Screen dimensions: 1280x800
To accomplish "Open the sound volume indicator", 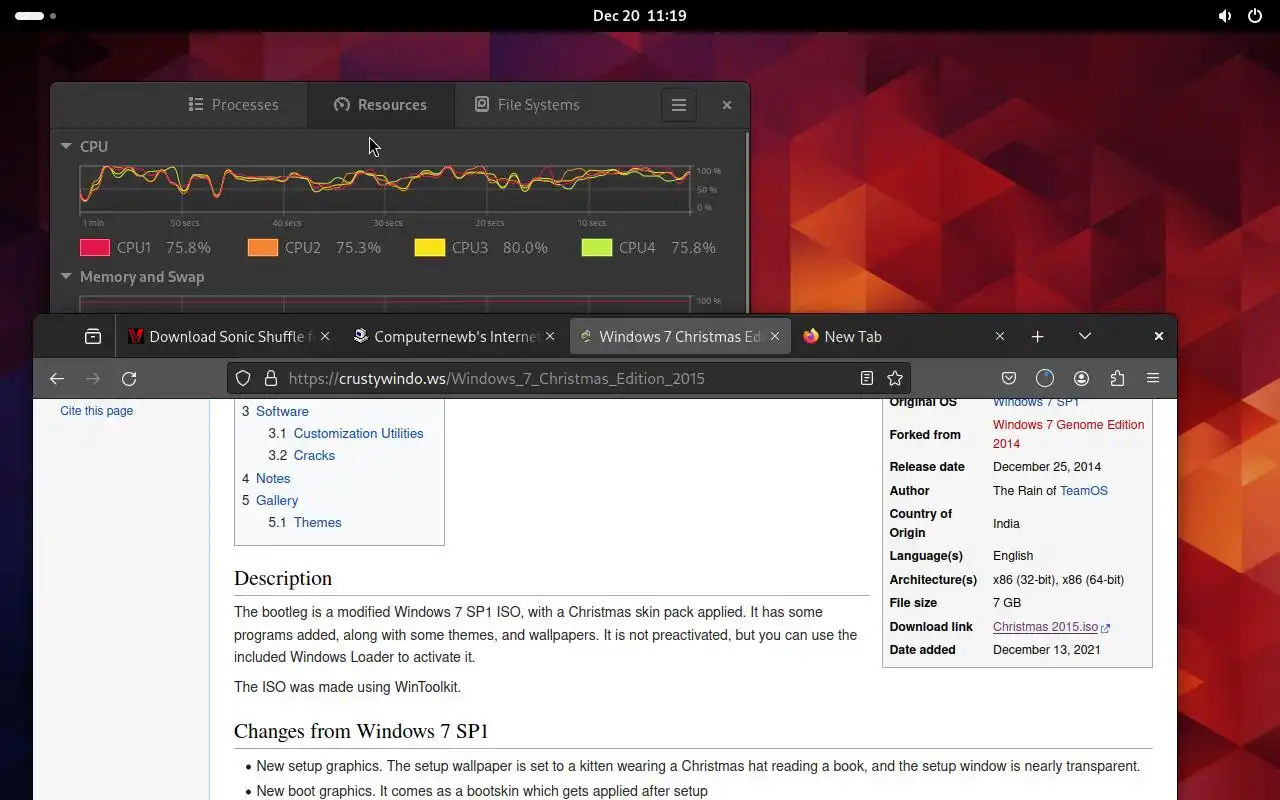I will tap(1225, 16).
